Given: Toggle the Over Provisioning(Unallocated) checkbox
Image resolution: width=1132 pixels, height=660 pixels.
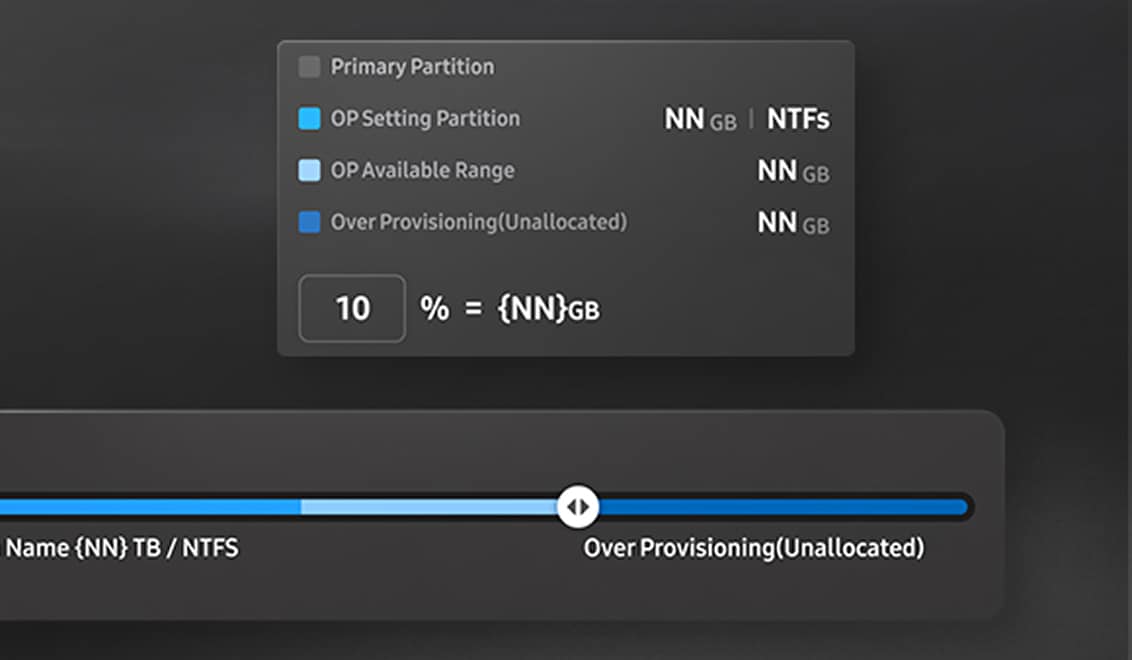Looking at the screenshot, I should click(310, 221).
